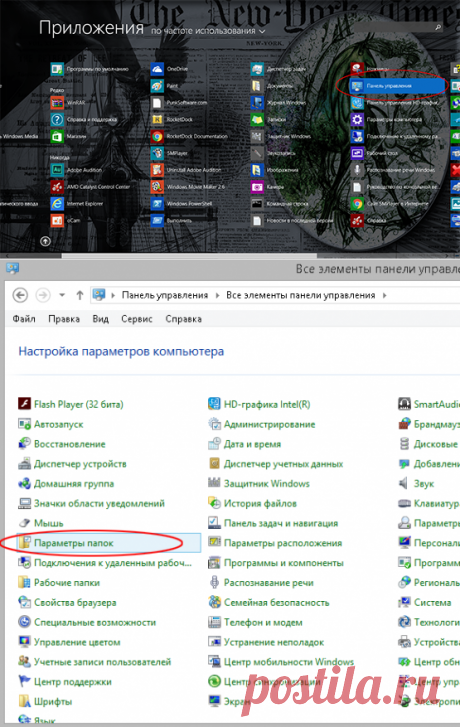The height and width of the screenshot is (727, 460).
Task: Open Домашняя группа settings
Action: pyautogui.click(x=66, y=484)
